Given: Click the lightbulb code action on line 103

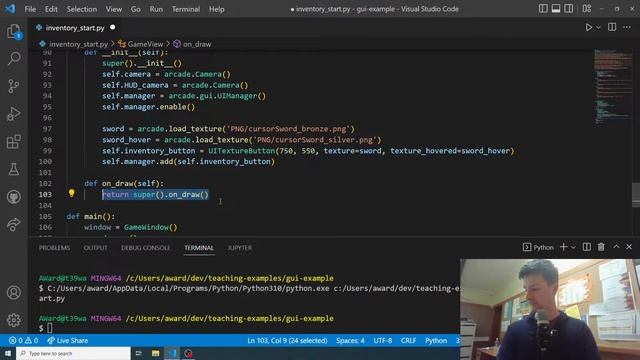Looking at the screenshot, I should pyautogui.click(x=71, y=193).
